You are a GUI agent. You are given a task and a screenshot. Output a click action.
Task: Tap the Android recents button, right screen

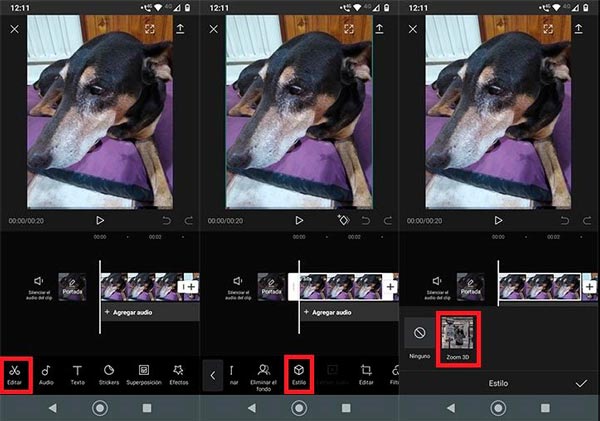[545, 408]
